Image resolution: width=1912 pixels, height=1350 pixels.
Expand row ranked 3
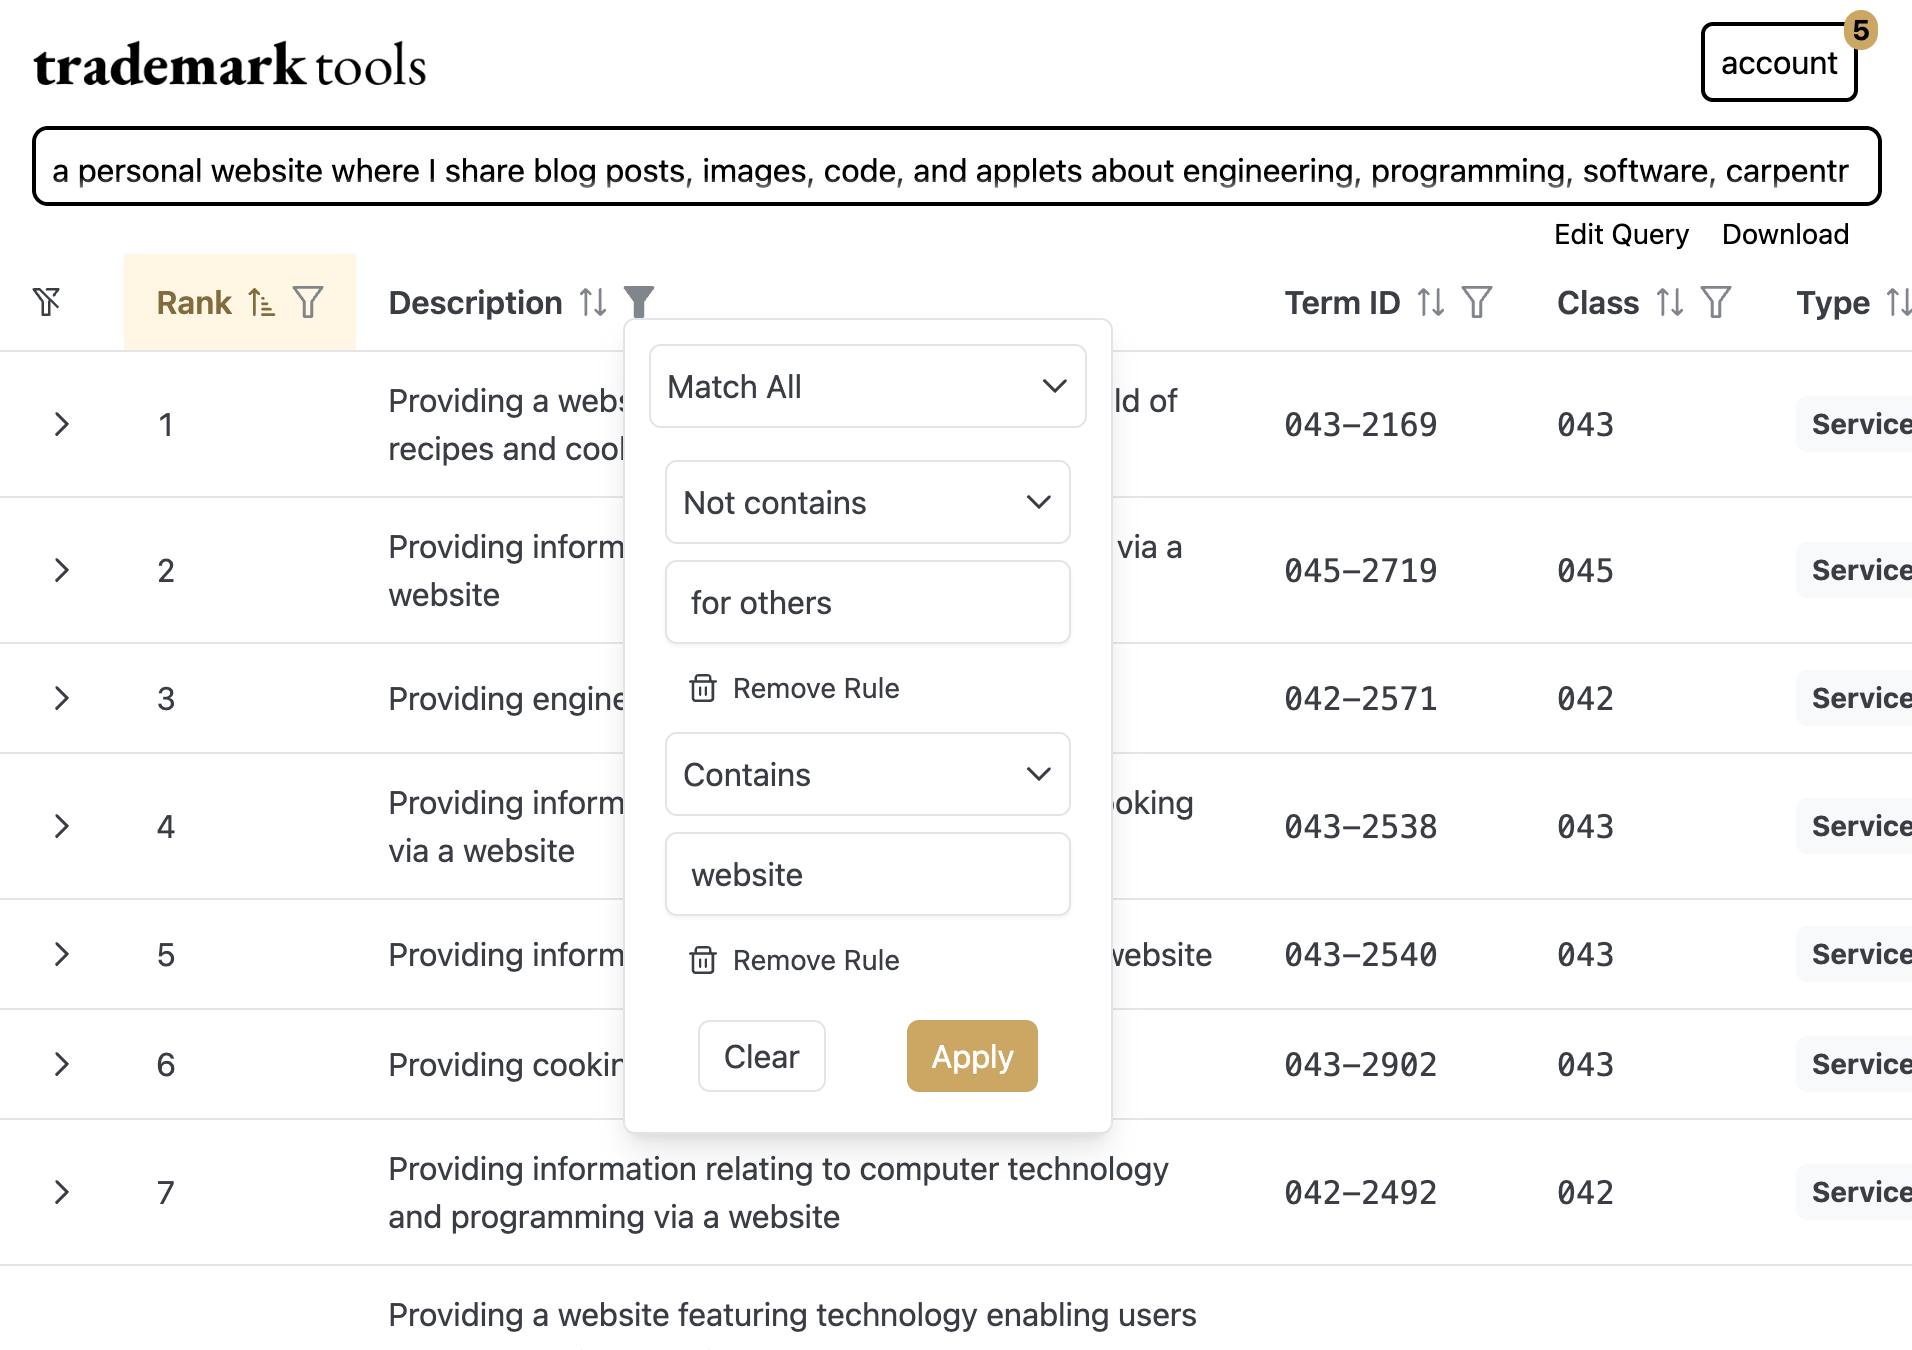click(62, 698)
